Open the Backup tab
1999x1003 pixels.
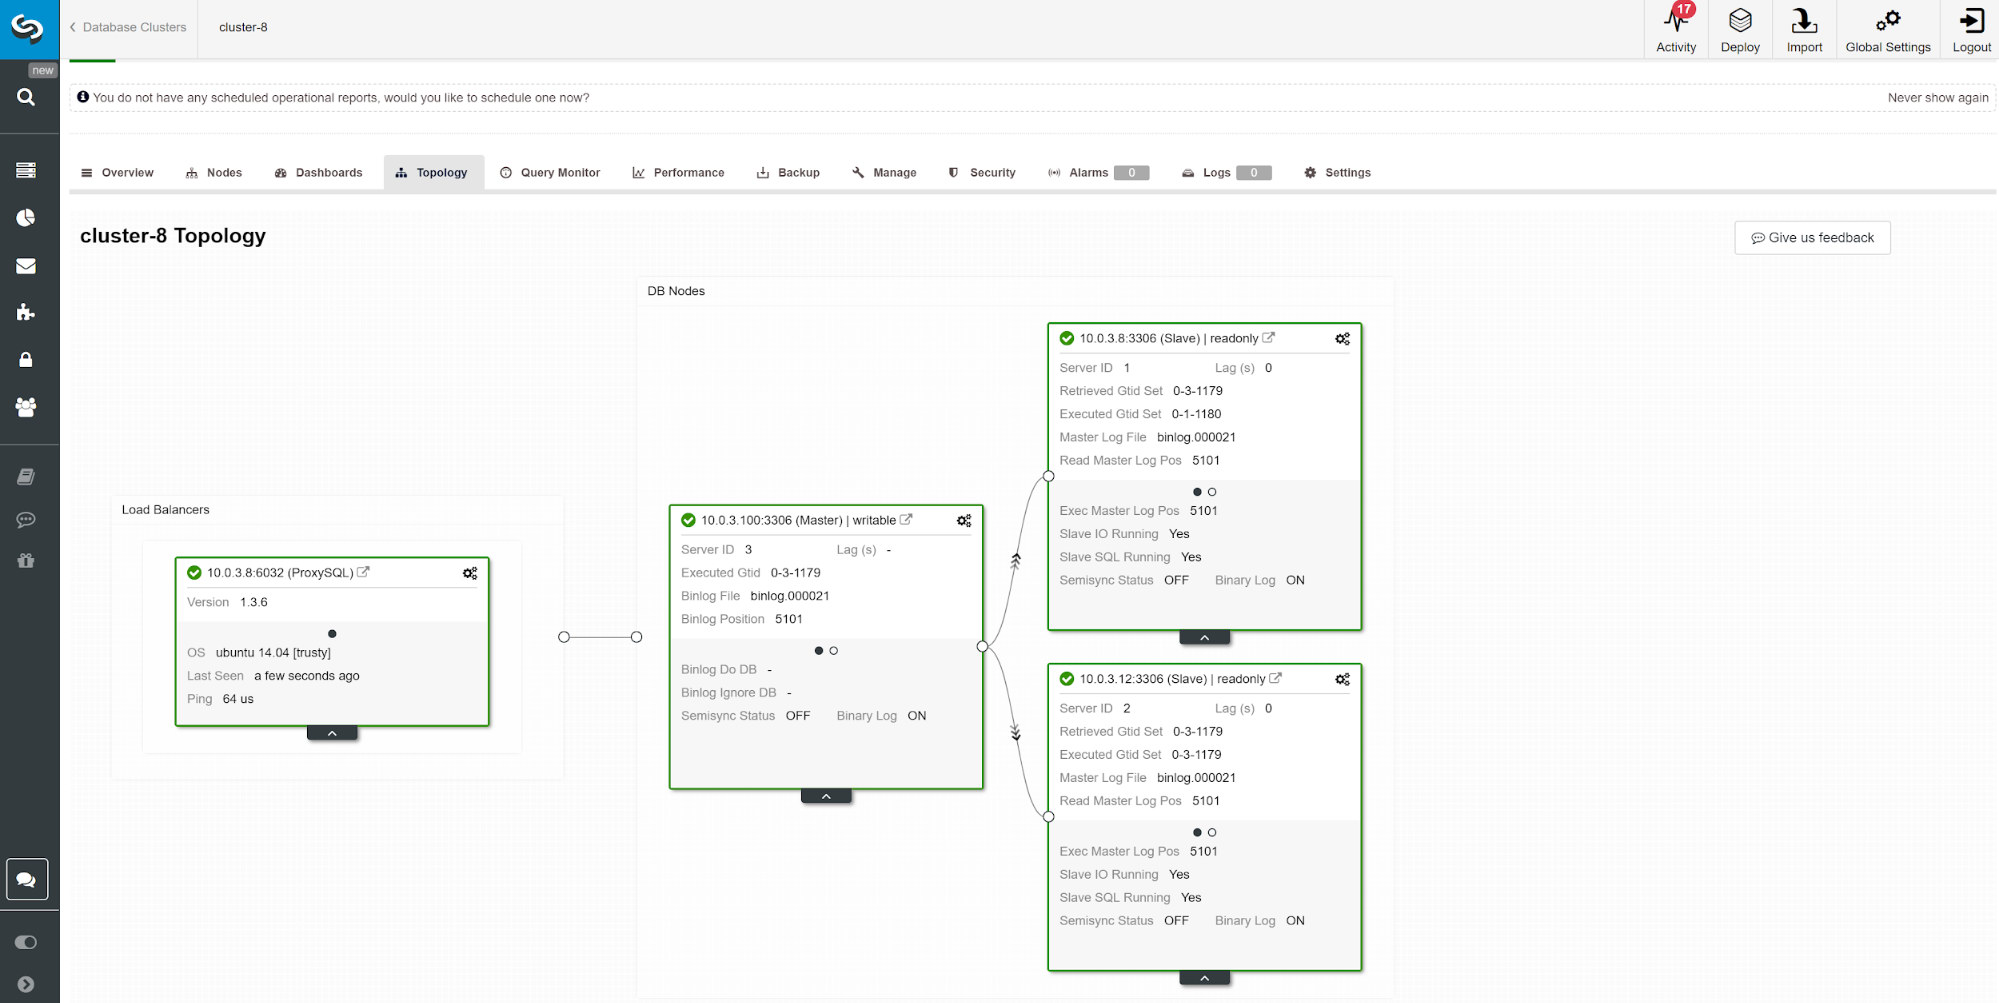pos(788,173)
